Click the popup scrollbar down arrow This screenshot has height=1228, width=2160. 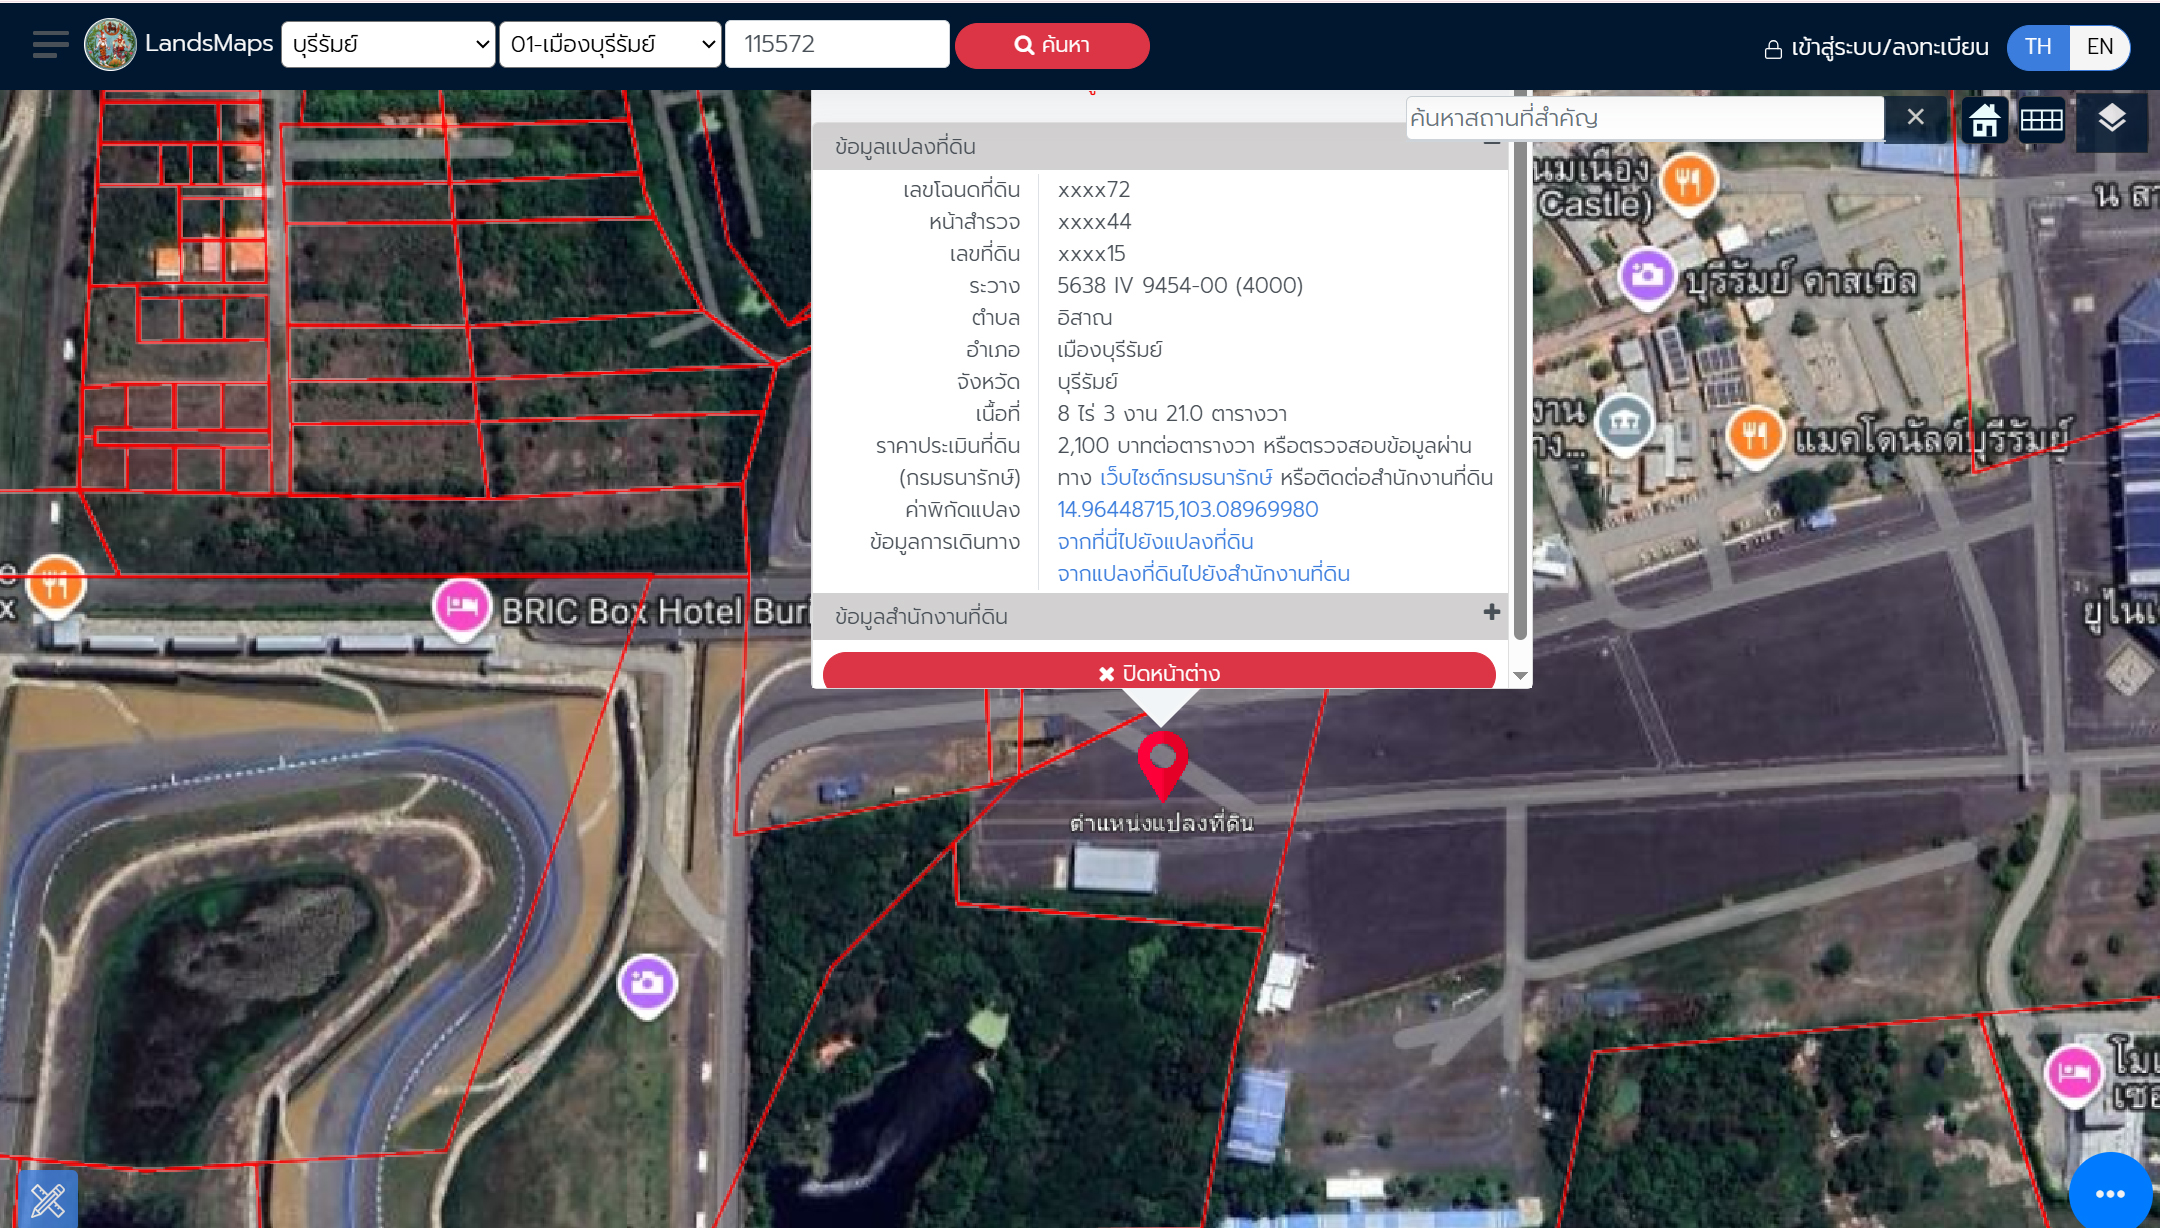(x=1520, y=676)
